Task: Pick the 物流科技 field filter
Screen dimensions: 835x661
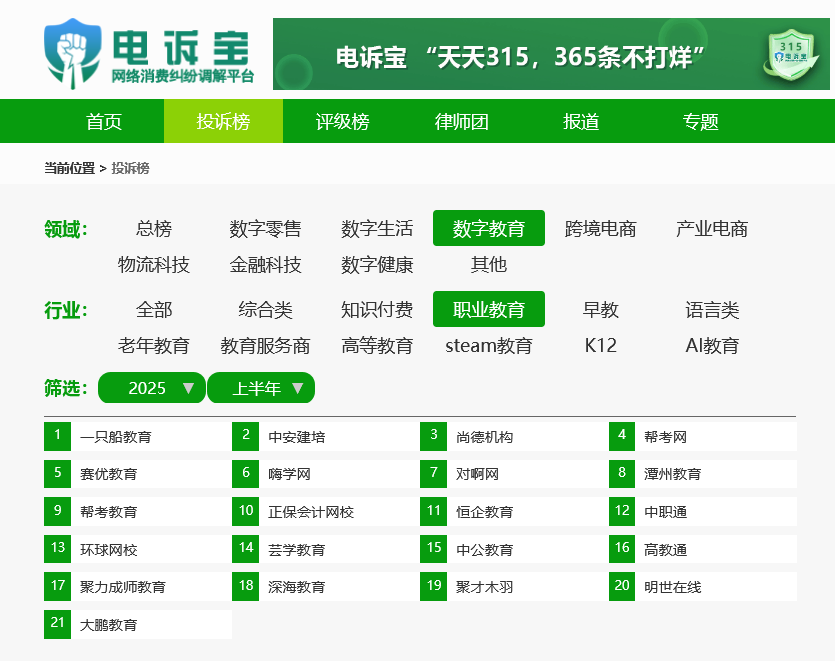Action: pyautogui.click(x=154, y=264)
